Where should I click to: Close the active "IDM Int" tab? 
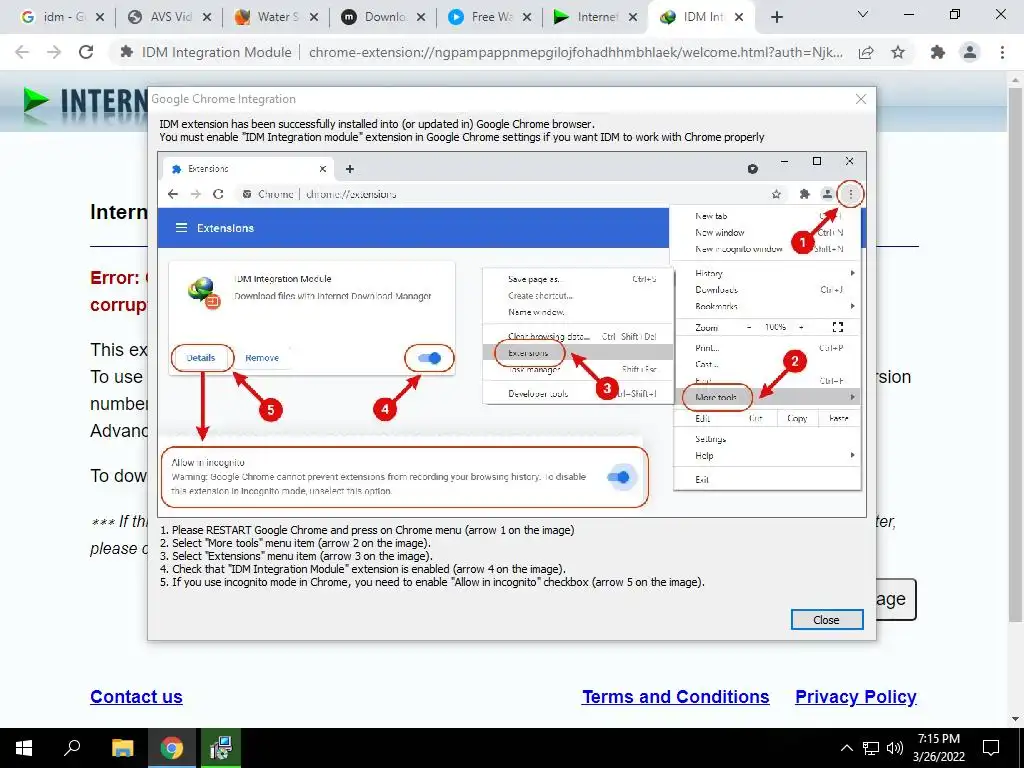click(739, 18)
